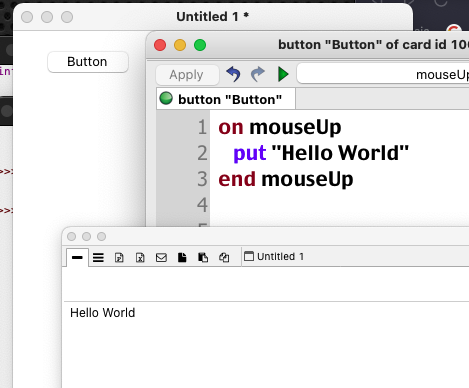Minimize the script editor window
This screenshot has width=469, height=388.
click(x=180, y=45)
